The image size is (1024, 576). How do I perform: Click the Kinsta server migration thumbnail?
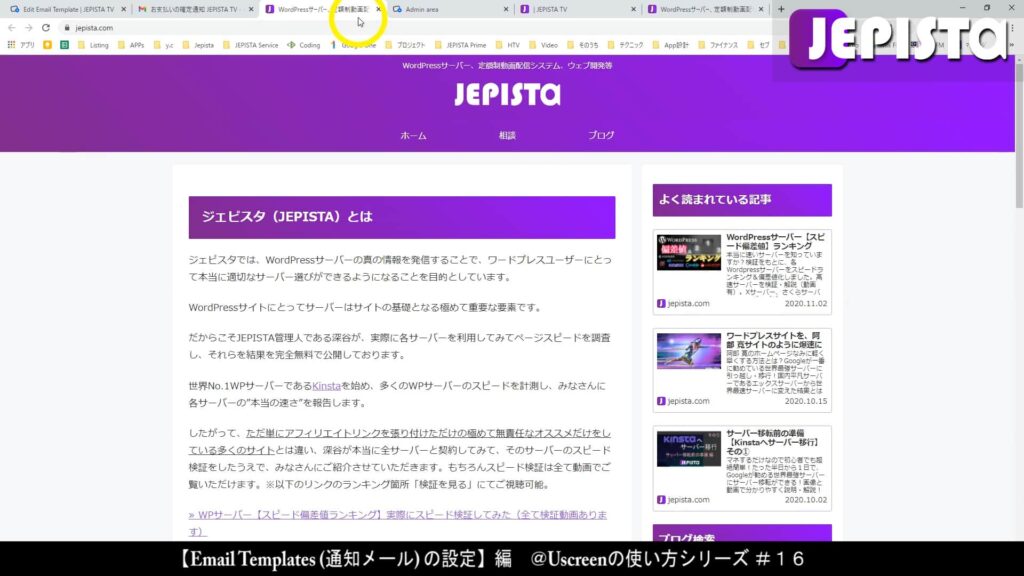point(688,449)
